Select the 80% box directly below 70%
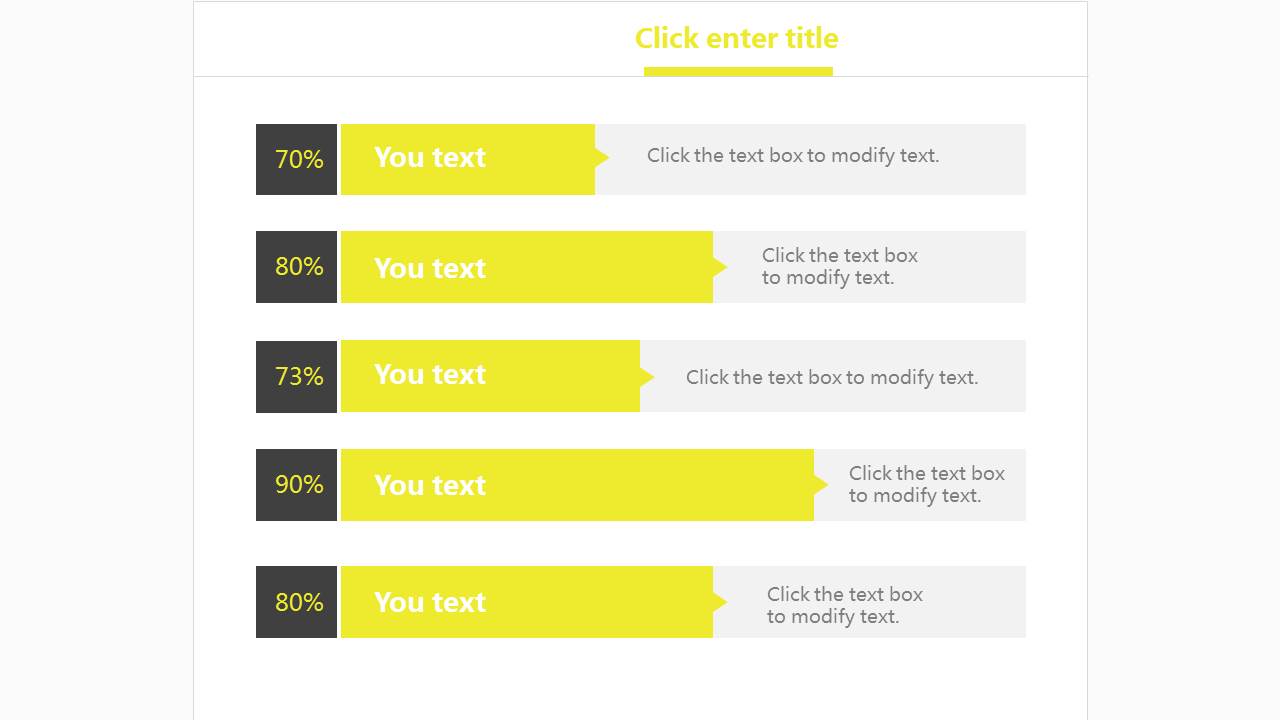 (297, 267)
